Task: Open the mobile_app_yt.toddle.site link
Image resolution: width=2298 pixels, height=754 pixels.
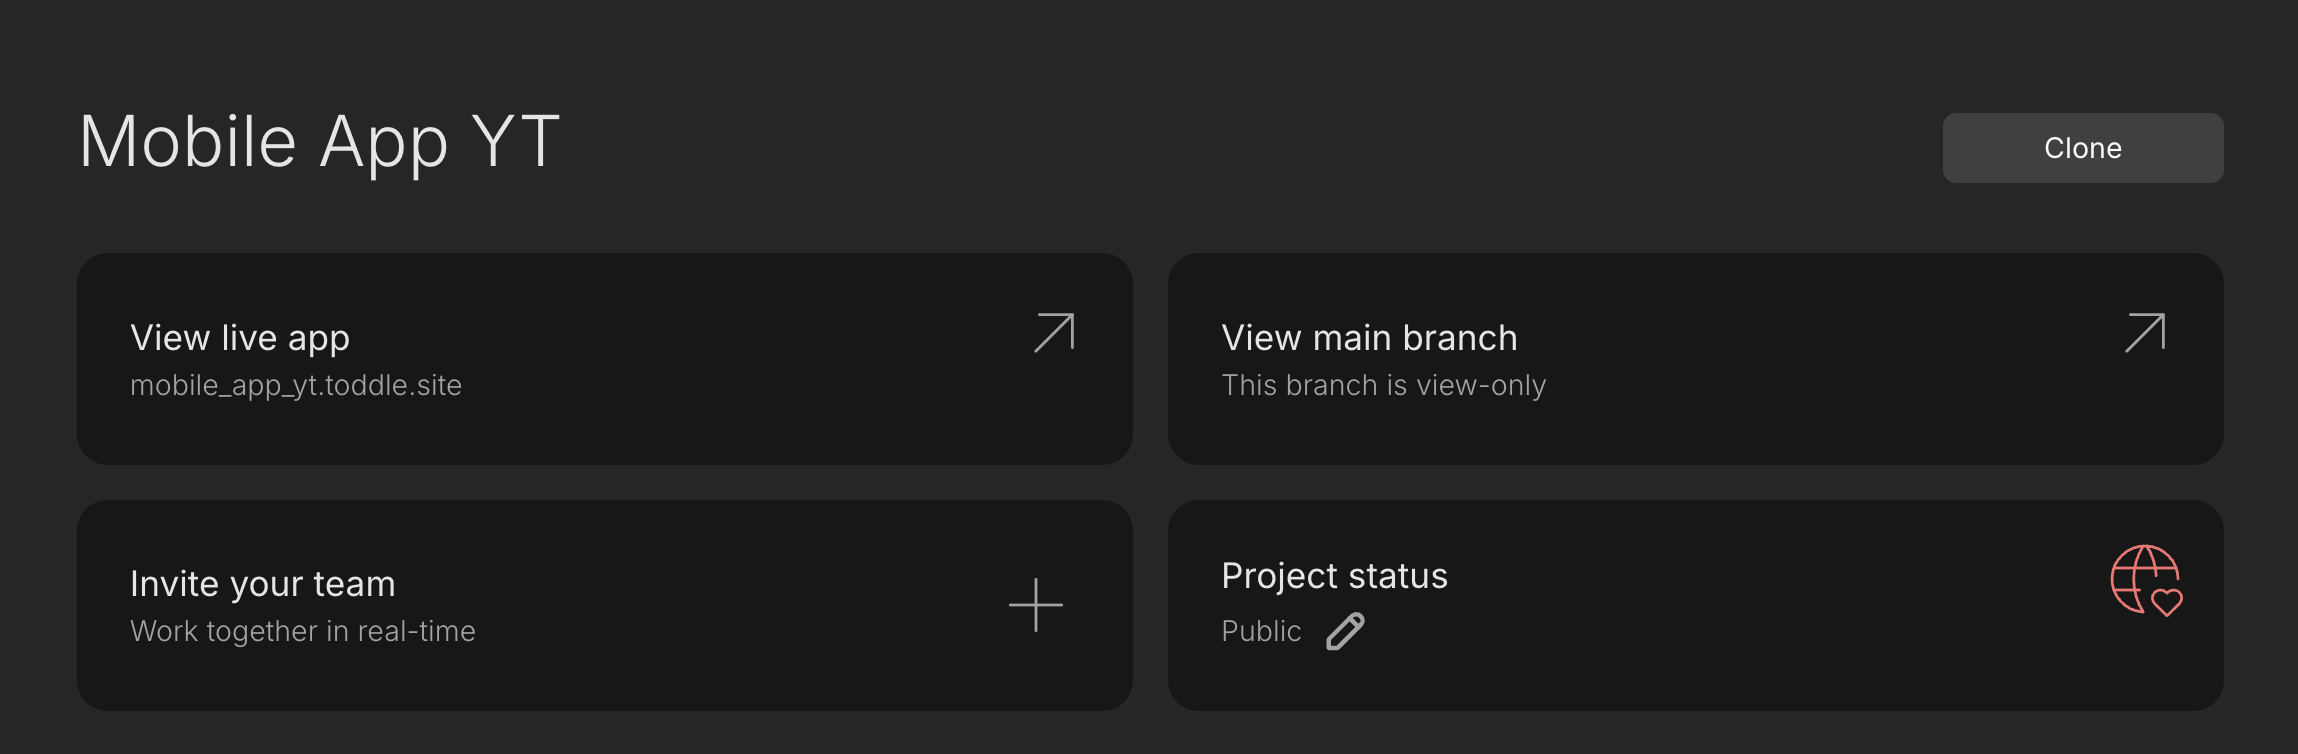Action: pos(296,385)
